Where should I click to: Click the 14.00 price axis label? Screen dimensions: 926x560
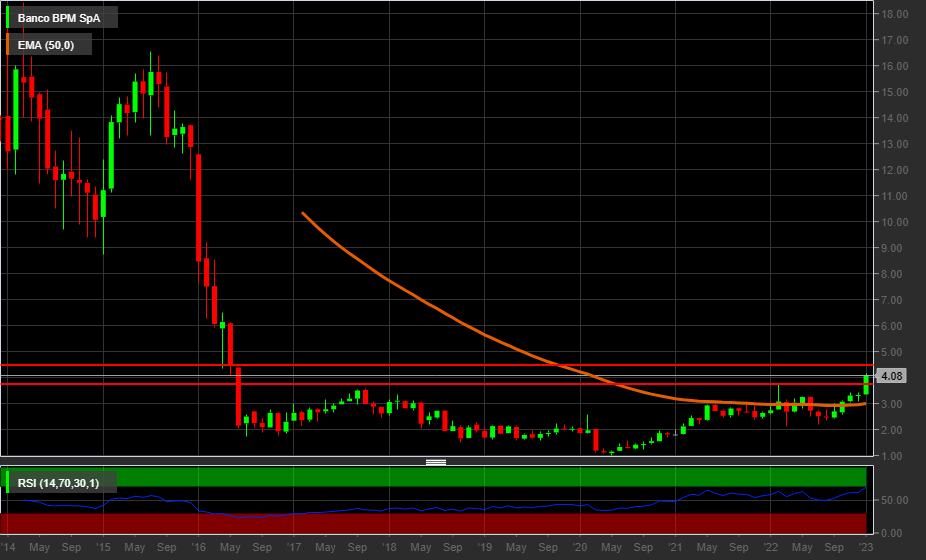click(894, 118)
